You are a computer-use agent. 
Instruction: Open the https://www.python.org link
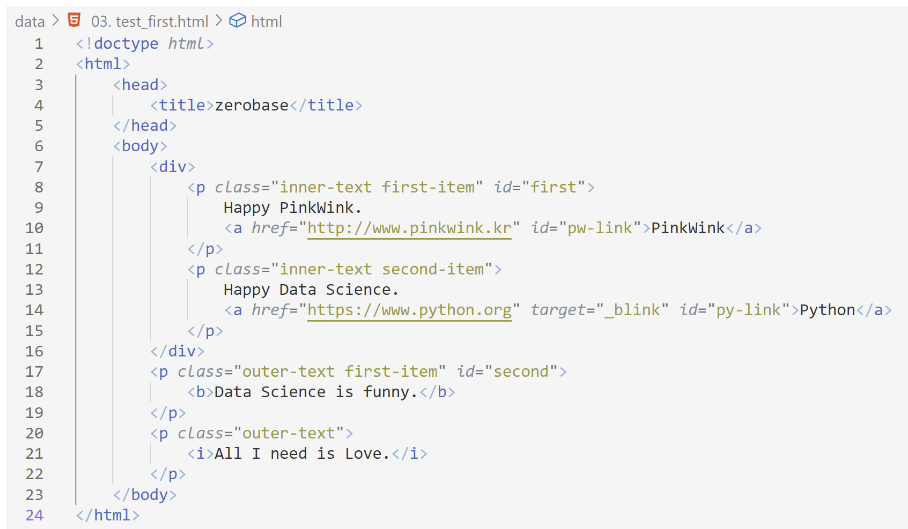[409, 310]
